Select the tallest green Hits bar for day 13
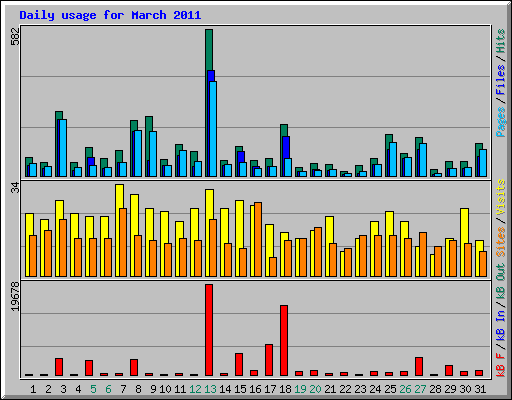512x400 pixels. coord(209,50)
